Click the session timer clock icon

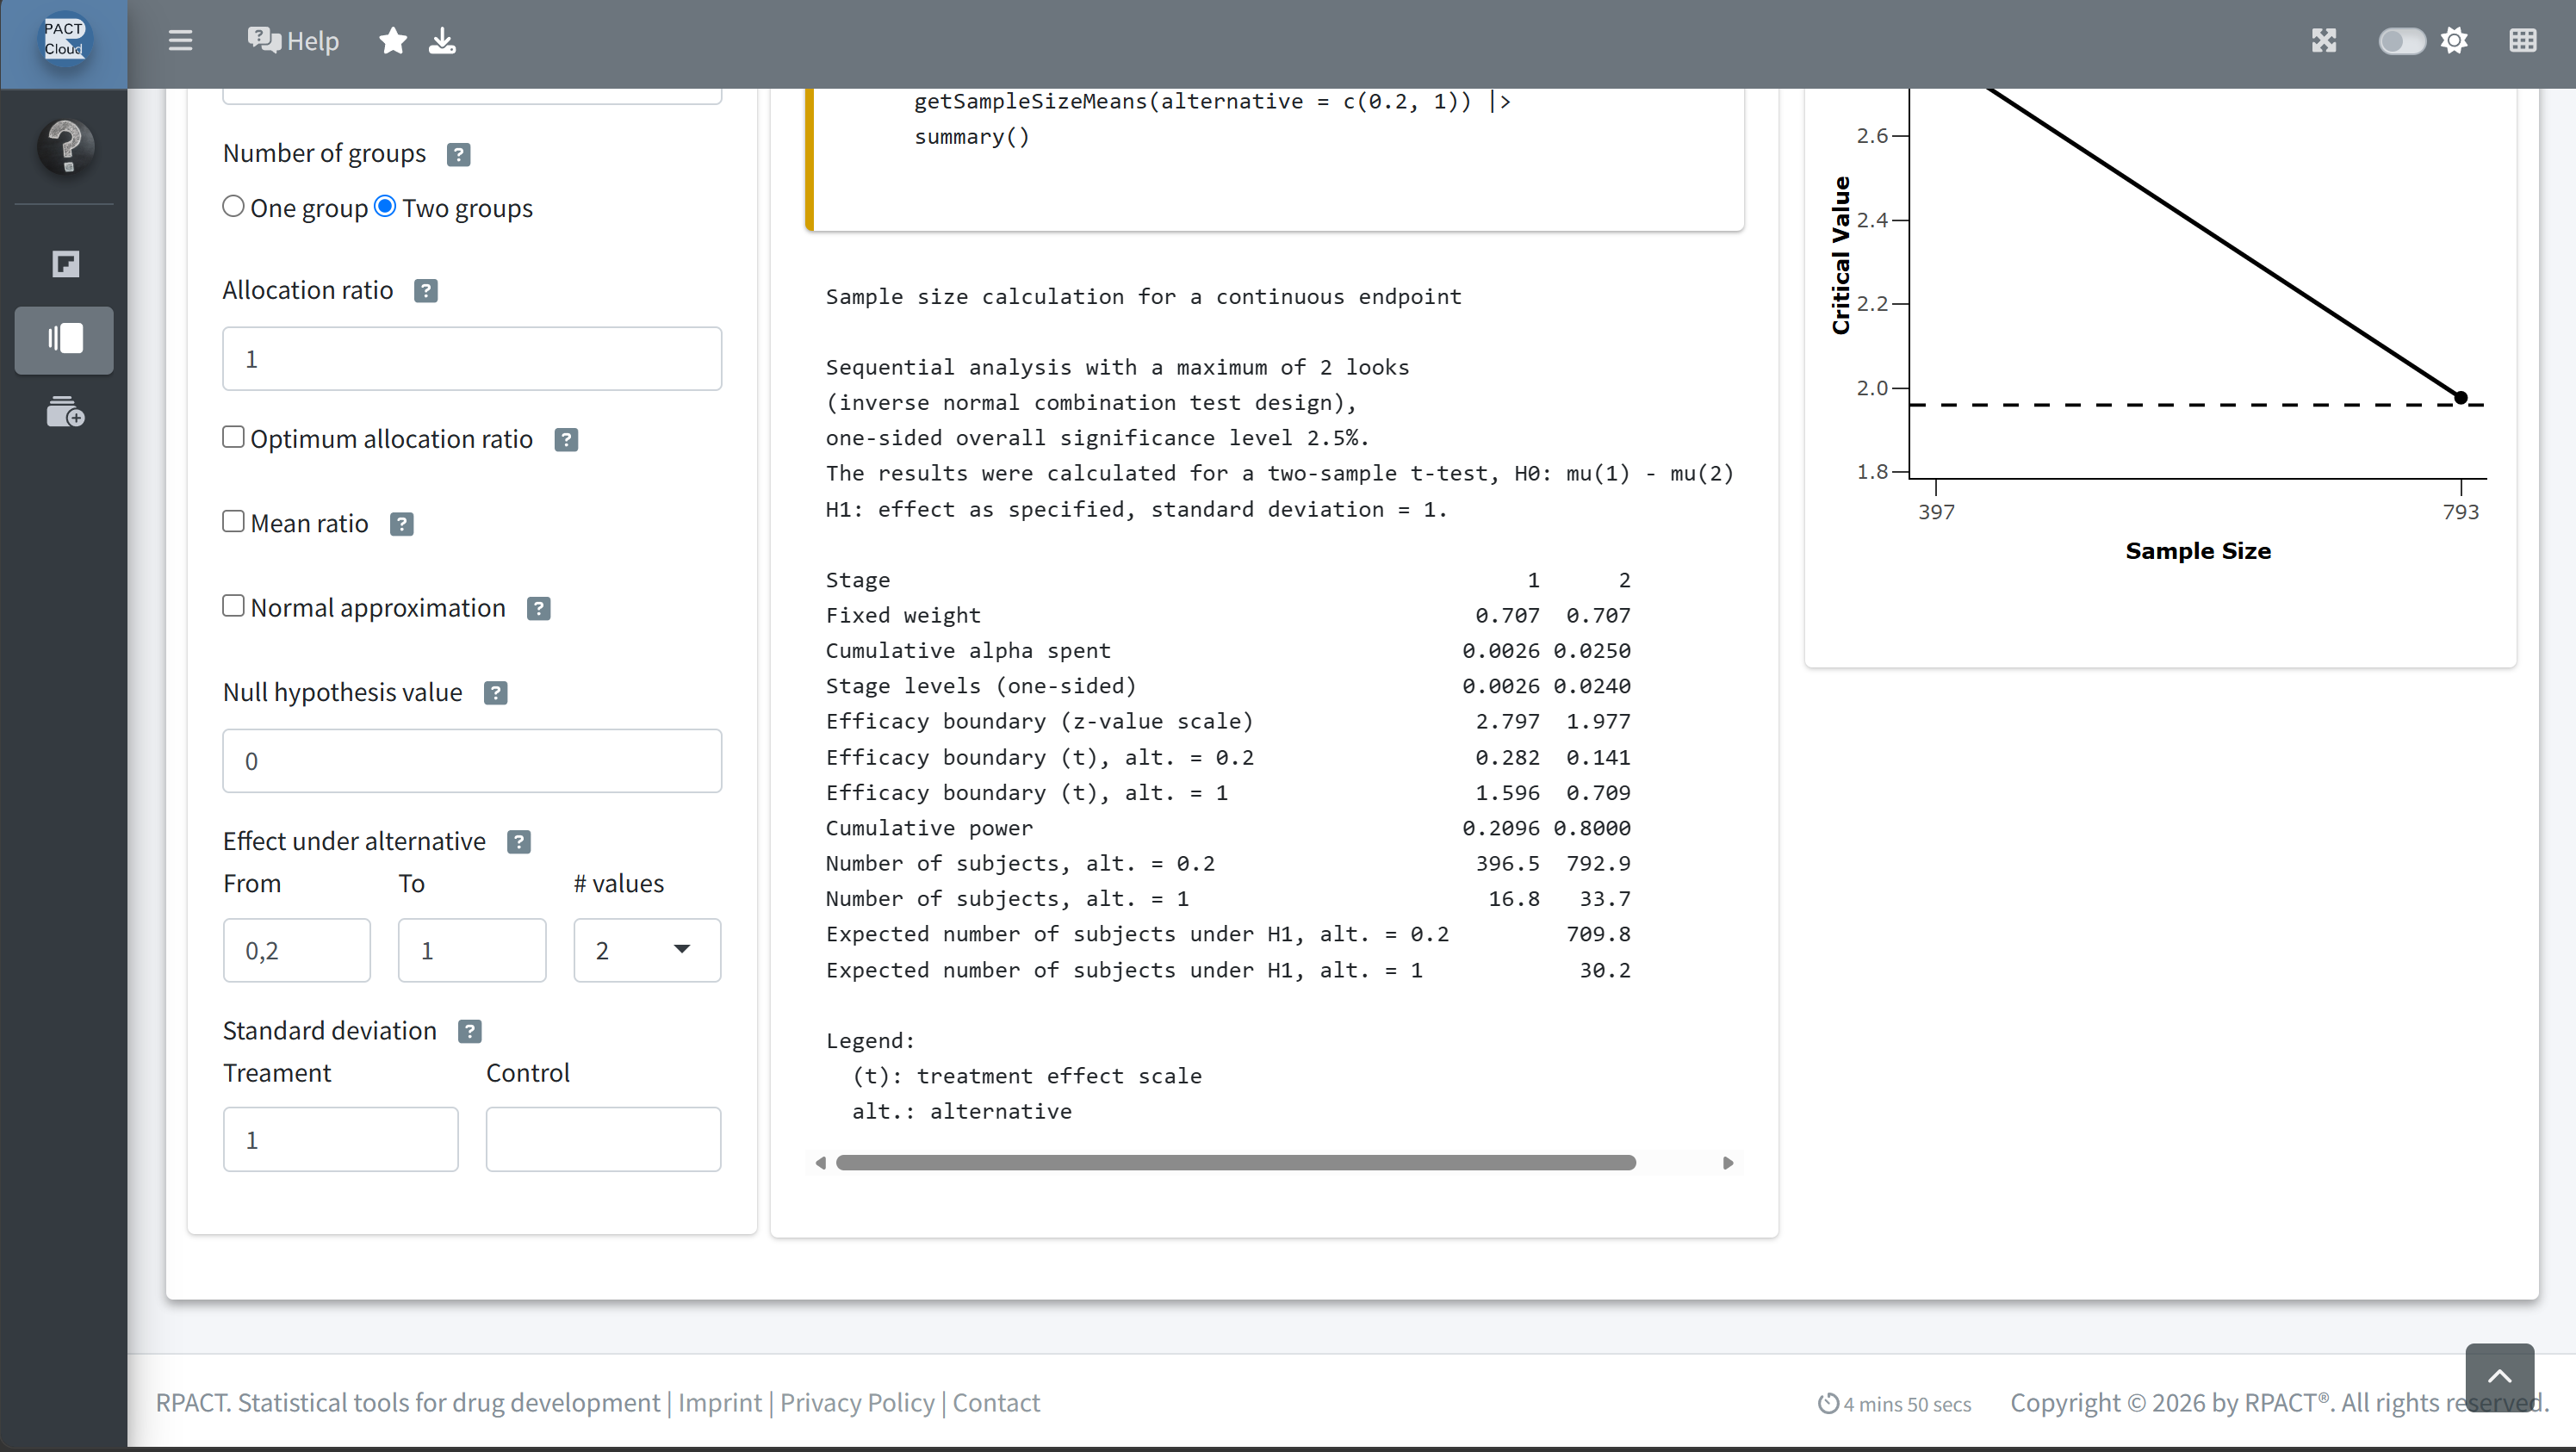pos(1828,1403)
